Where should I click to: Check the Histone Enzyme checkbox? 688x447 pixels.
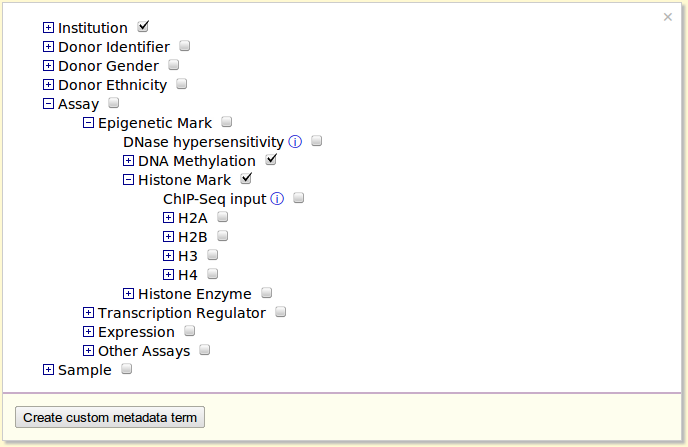[x=266, y=293]
